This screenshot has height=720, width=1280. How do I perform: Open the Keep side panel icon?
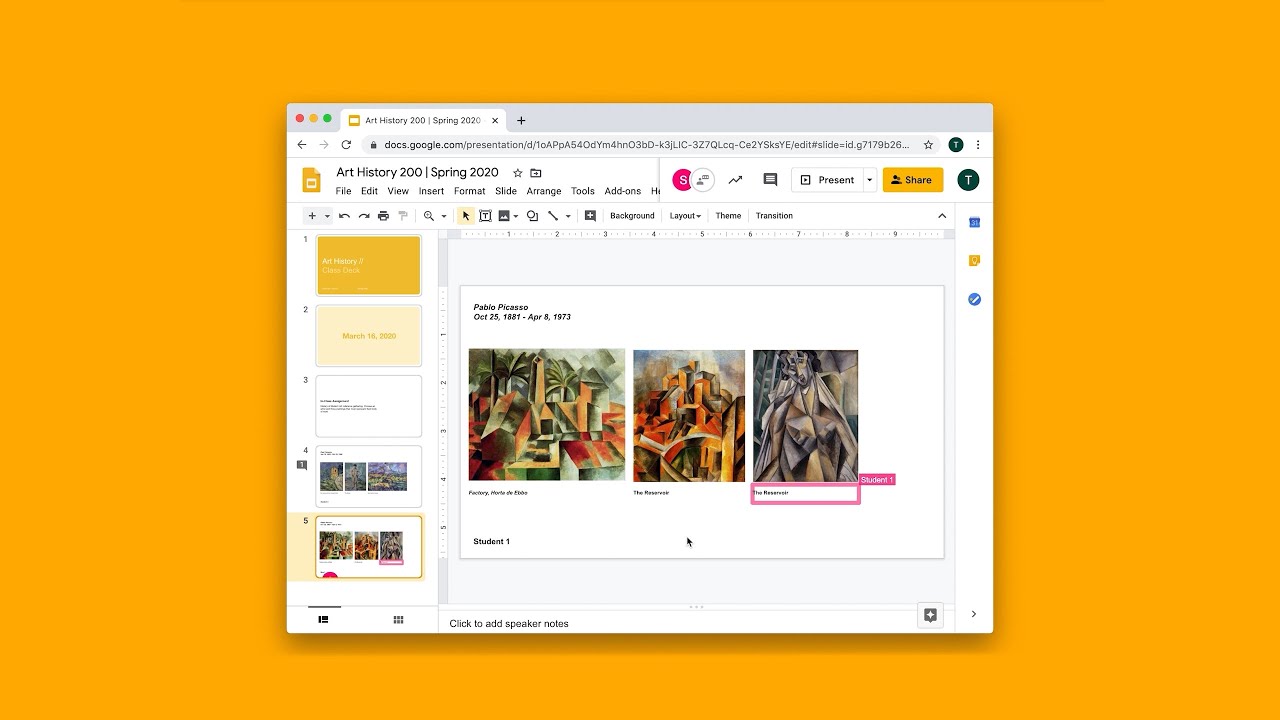click(x=974, y=261)
